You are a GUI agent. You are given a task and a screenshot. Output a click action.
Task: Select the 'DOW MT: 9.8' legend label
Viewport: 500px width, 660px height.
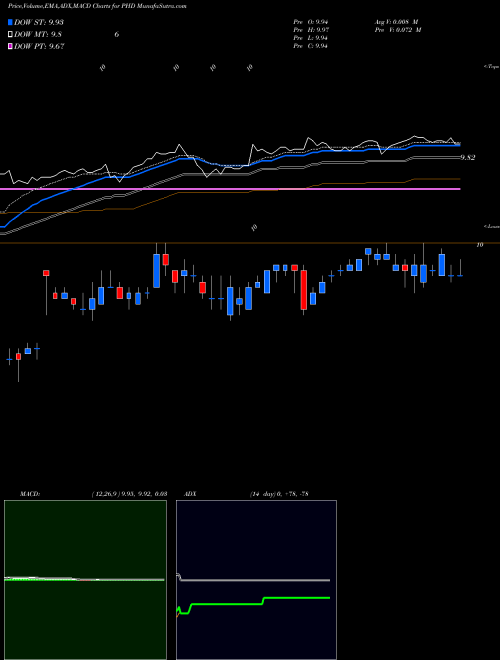coord(38,35)
